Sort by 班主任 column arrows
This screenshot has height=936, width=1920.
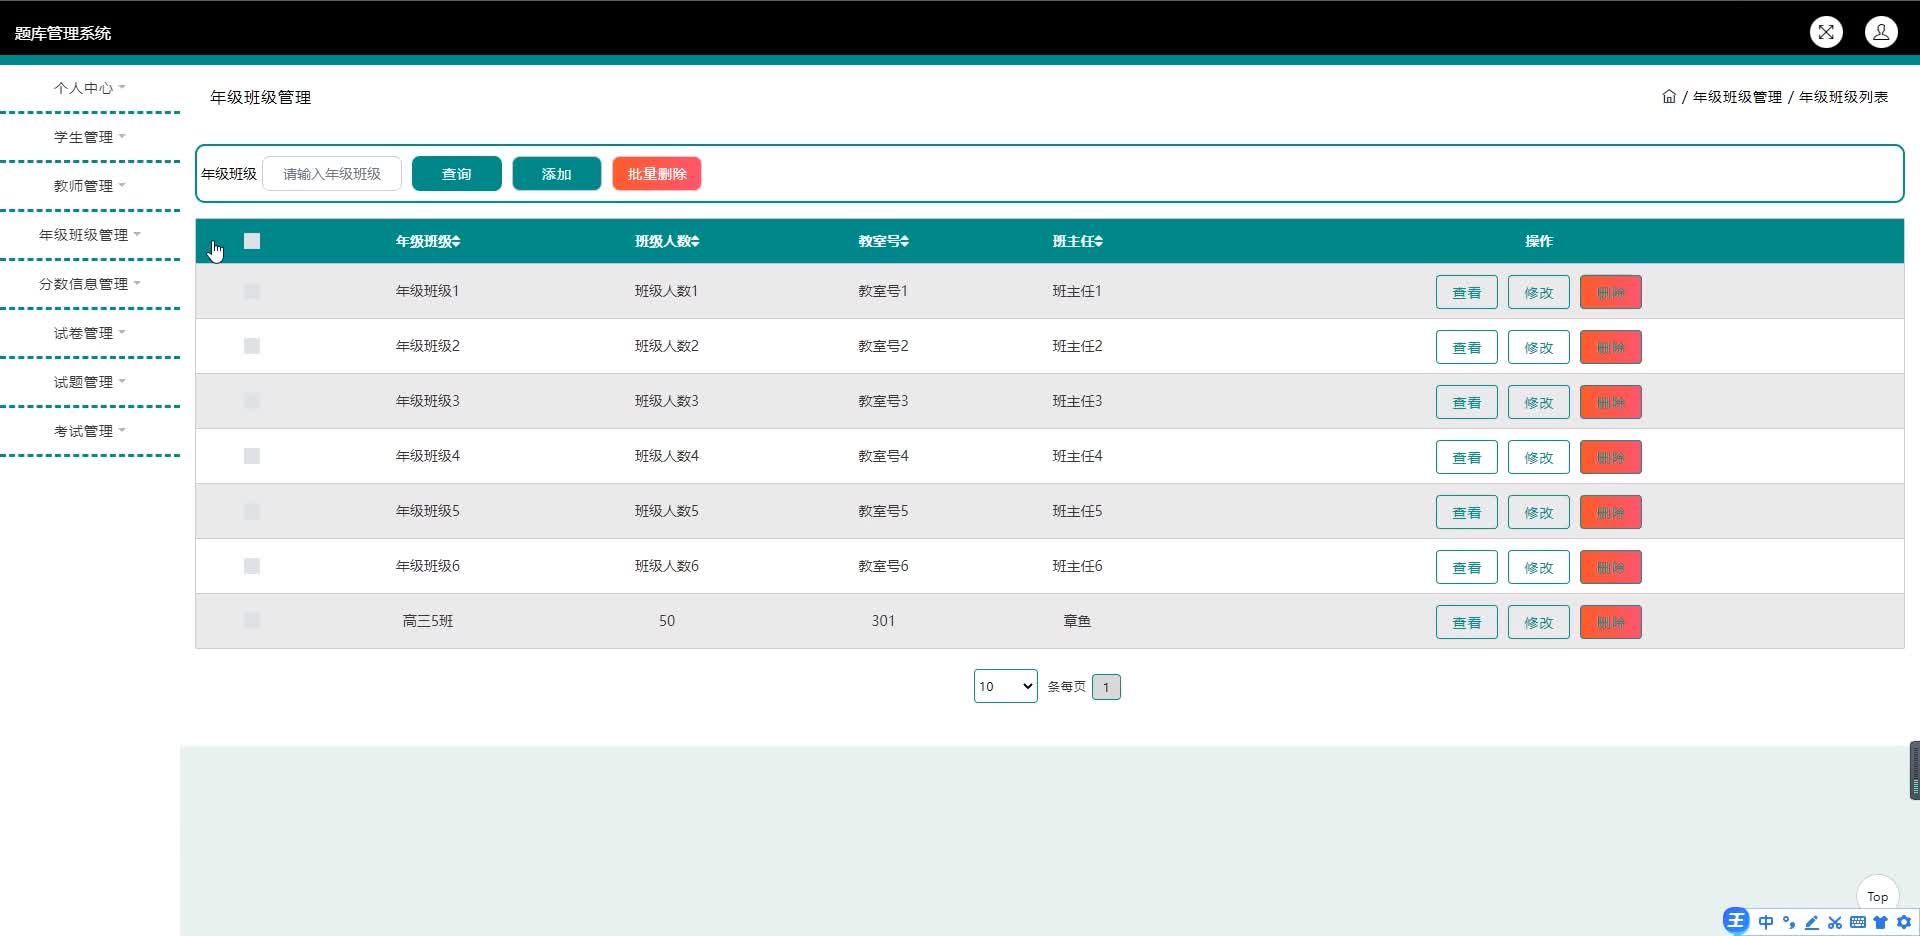pos(1098,241)
